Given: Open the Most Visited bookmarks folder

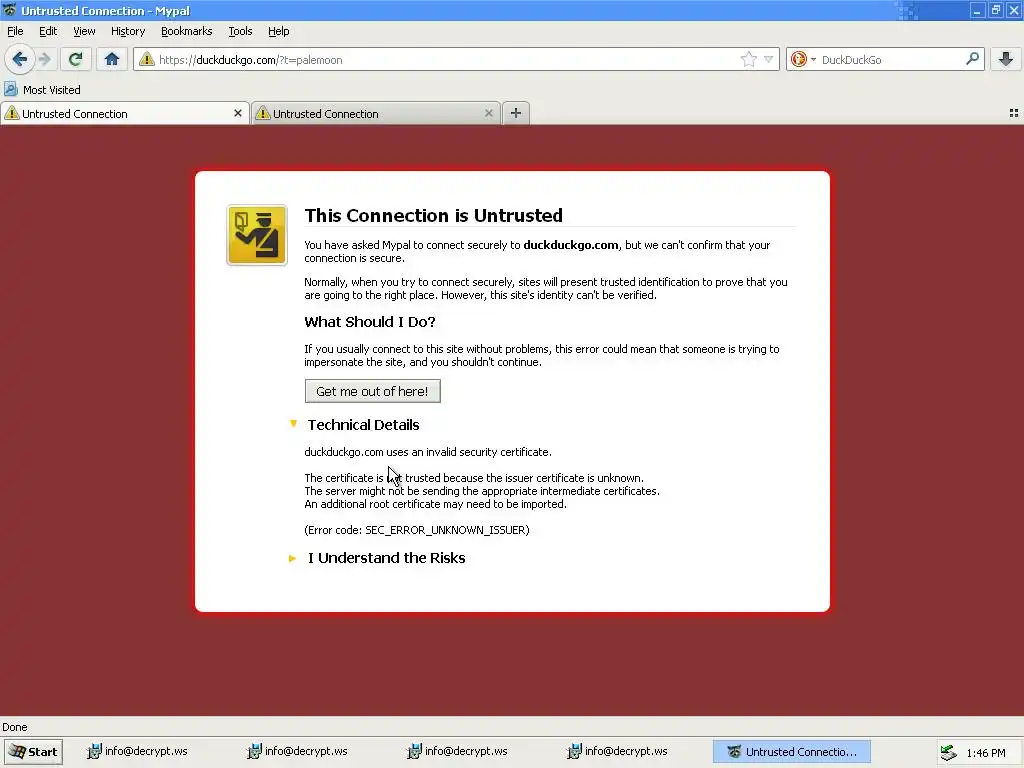Looking at the screenshot, I should 42,89.
